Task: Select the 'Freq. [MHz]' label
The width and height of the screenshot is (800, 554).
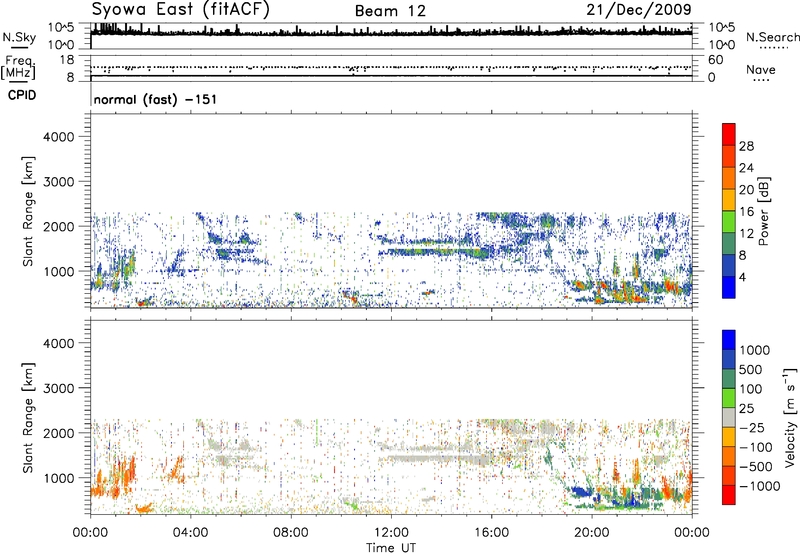Action: click(x=19, y=68)
